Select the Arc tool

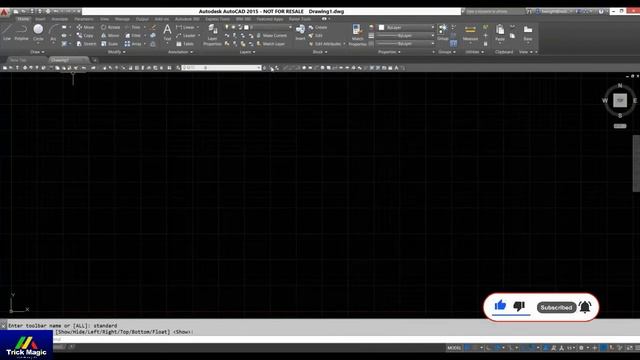pyautogui.click(x=53, y=32)
